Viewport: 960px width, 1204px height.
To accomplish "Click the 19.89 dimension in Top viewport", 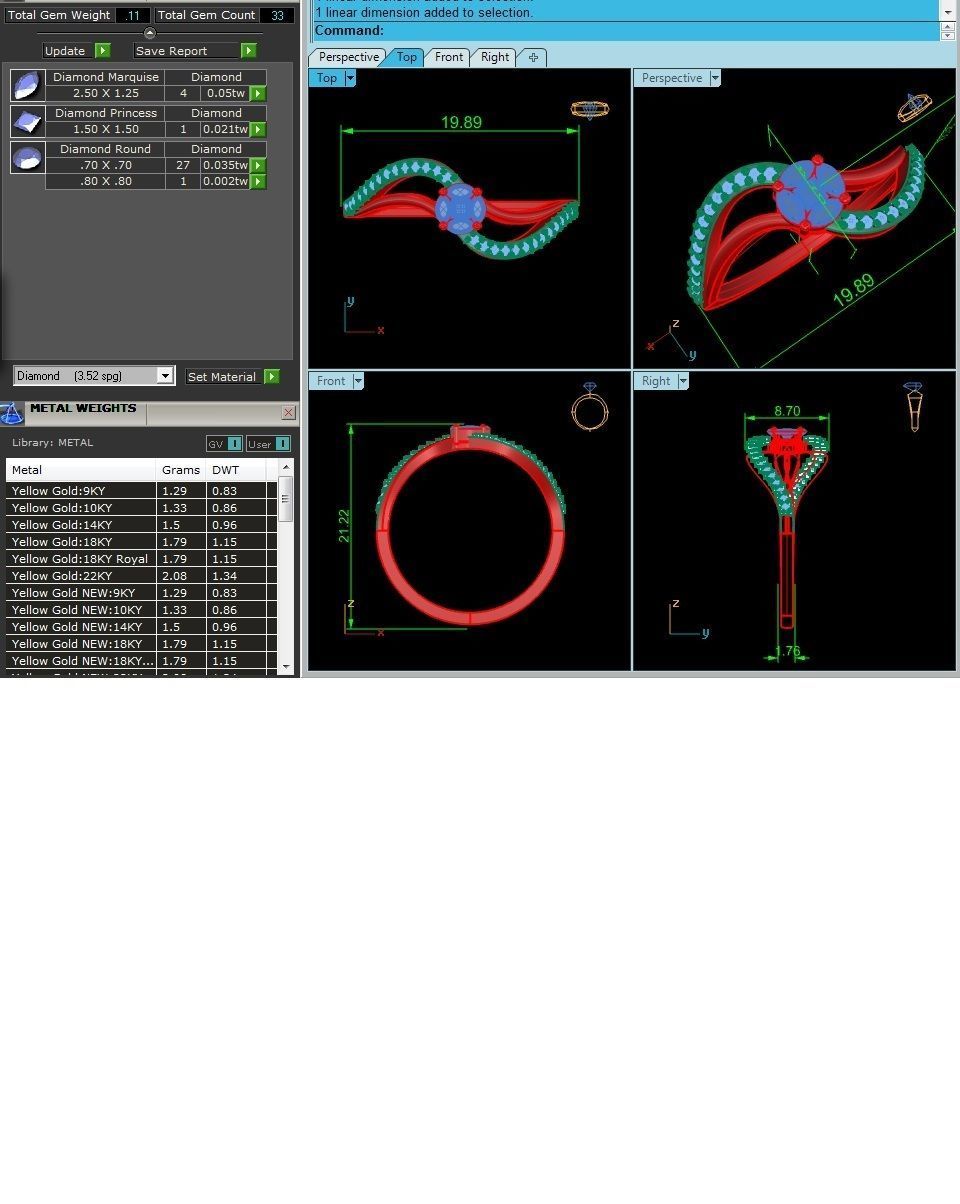I will coord(461,122).
